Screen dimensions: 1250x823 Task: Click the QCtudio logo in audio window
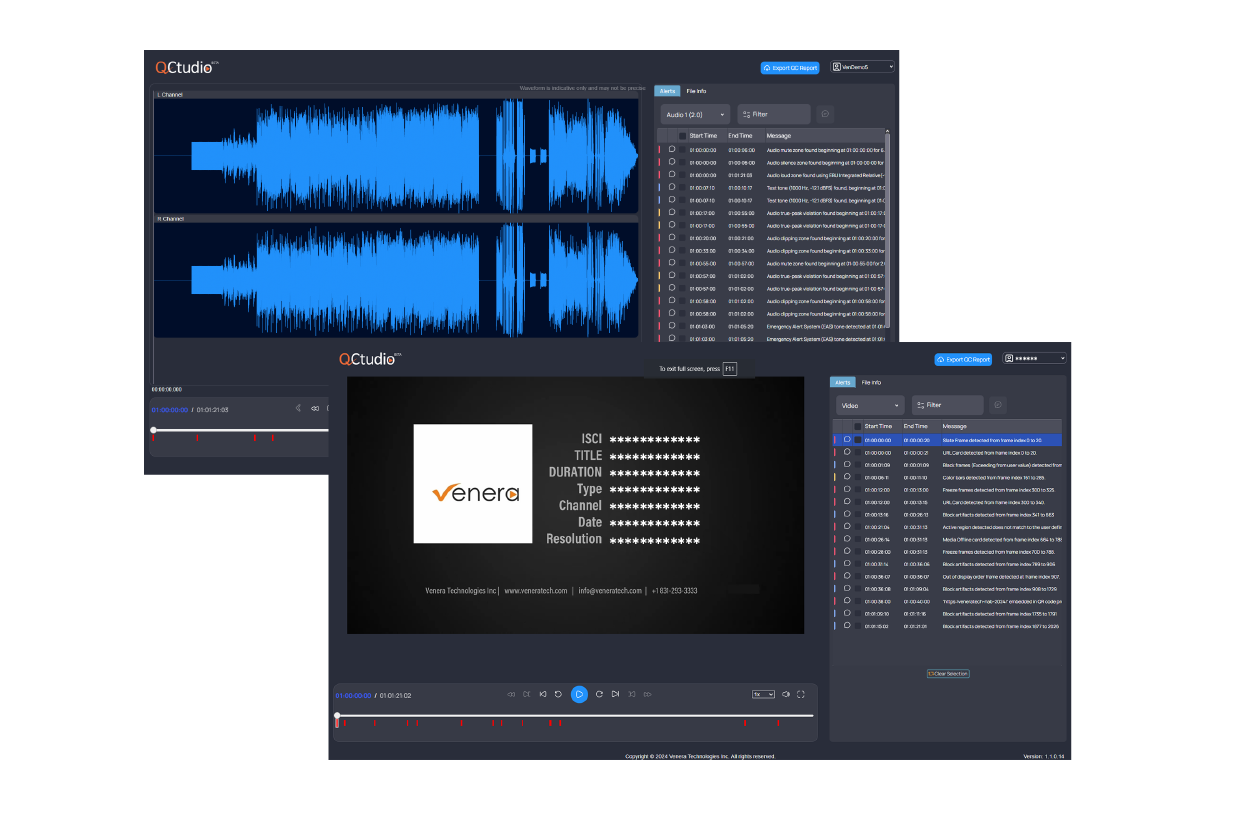coord(186,67)
